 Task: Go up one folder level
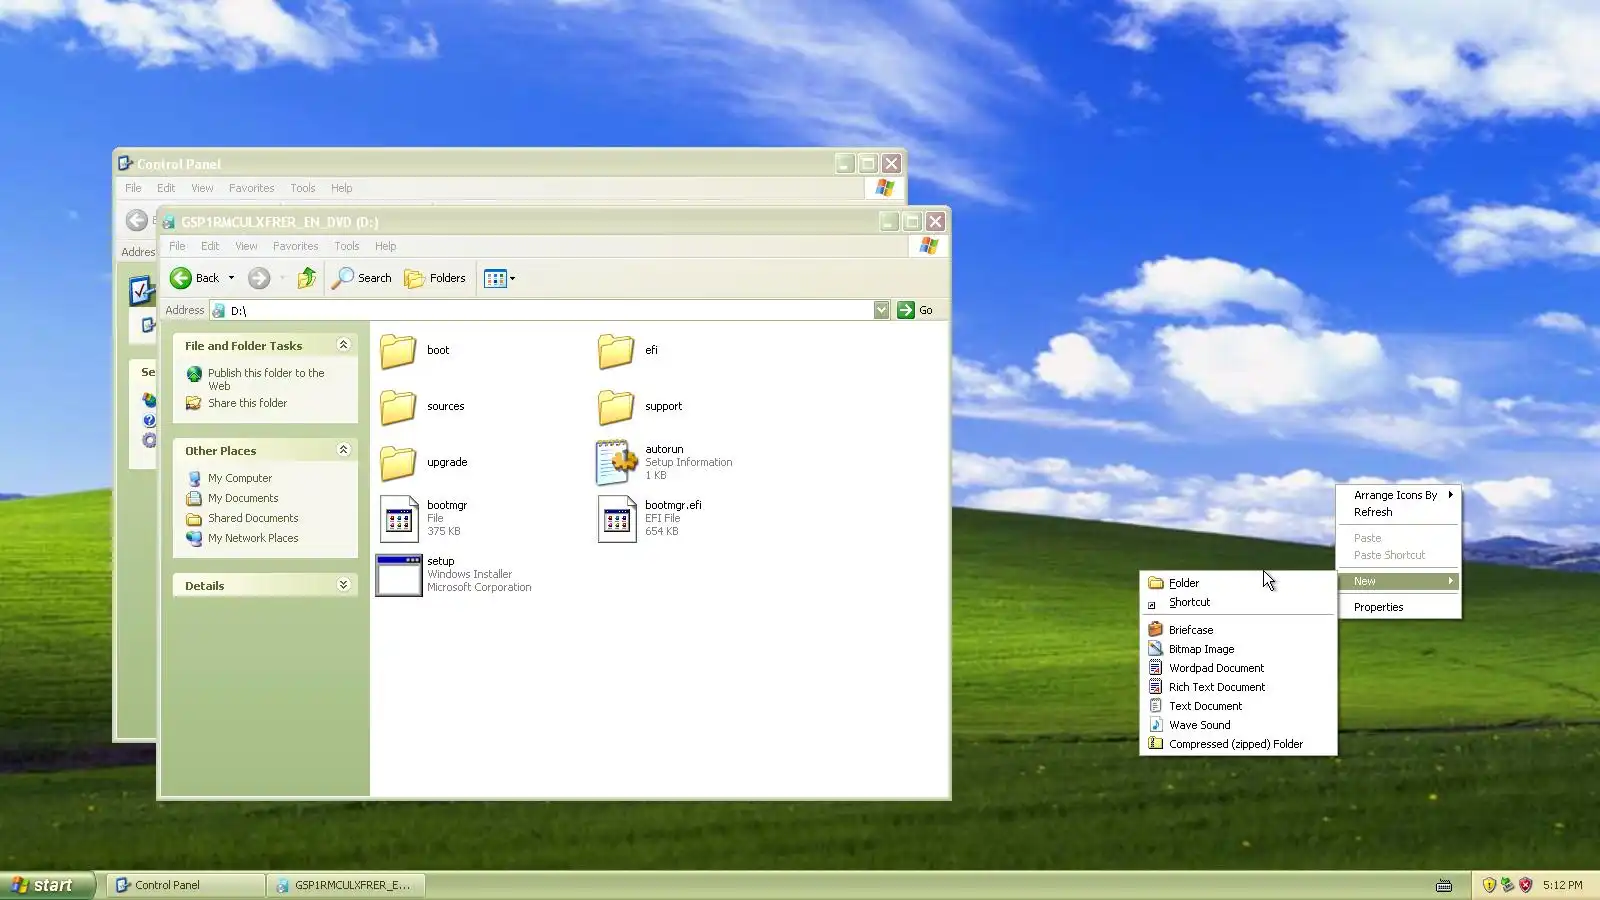[x=307, y=278]
